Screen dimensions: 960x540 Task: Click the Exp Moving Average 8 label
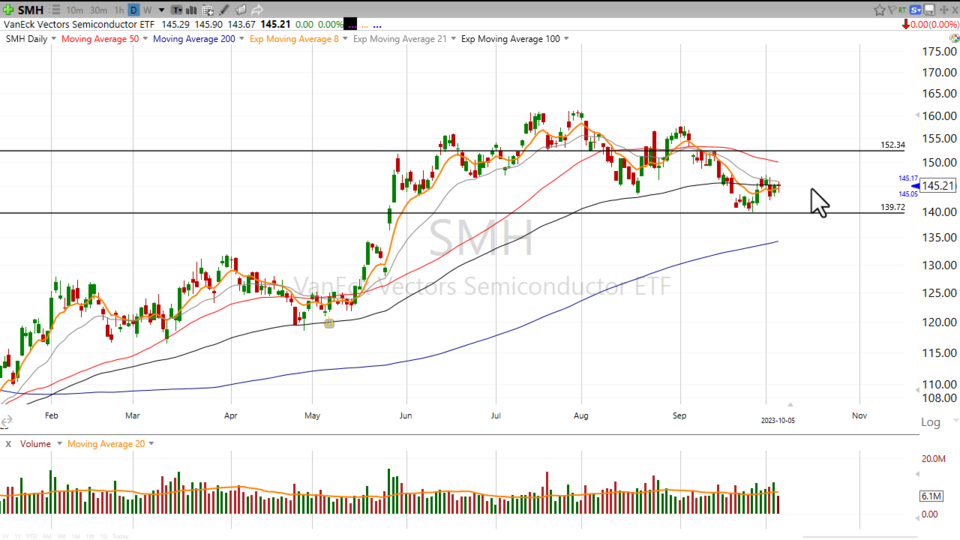[x=294, y=39]
